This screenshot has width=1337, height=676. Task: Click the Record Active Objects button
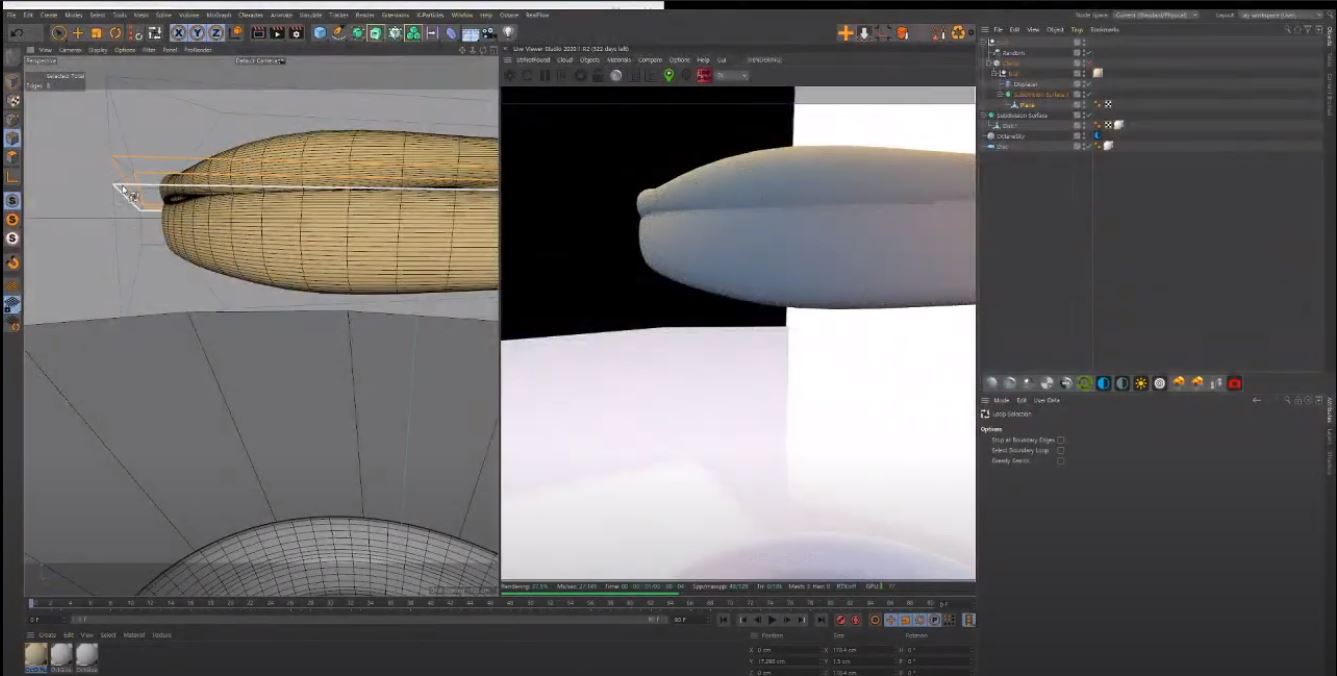841,620
